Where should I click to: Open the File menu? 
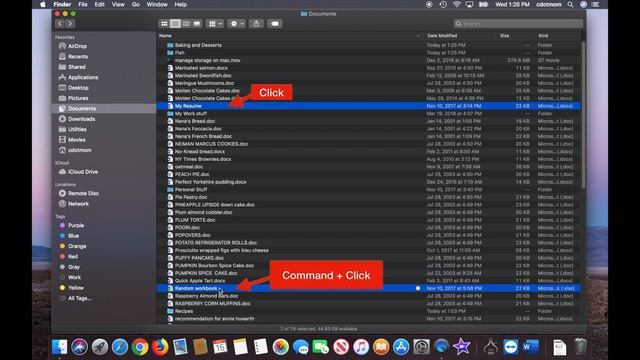tap(83, 4)
